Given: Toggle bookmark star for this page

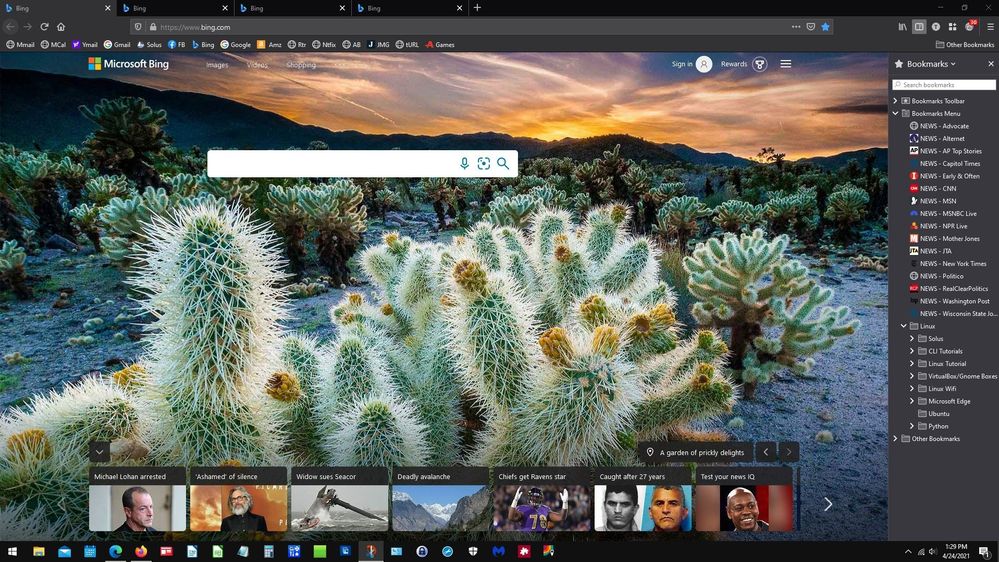Looking at the screenshot, I should pyautogui.click(x=825, y=27).
